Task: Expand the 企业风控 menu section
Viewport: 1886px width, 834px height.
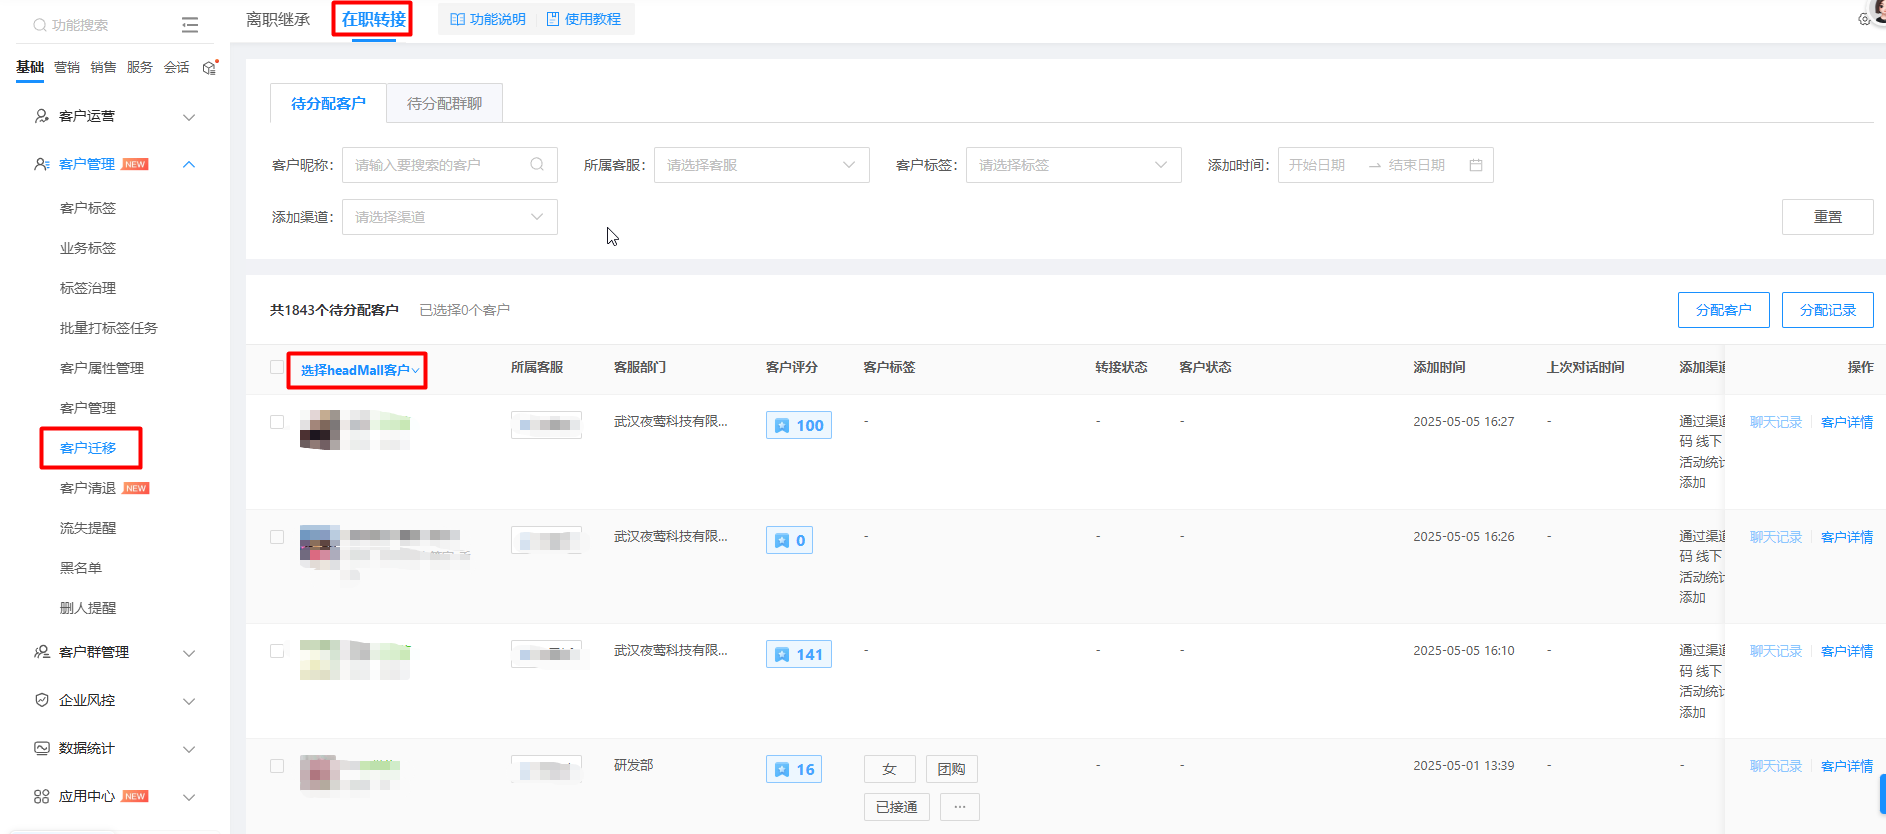Action: point(189,701)
